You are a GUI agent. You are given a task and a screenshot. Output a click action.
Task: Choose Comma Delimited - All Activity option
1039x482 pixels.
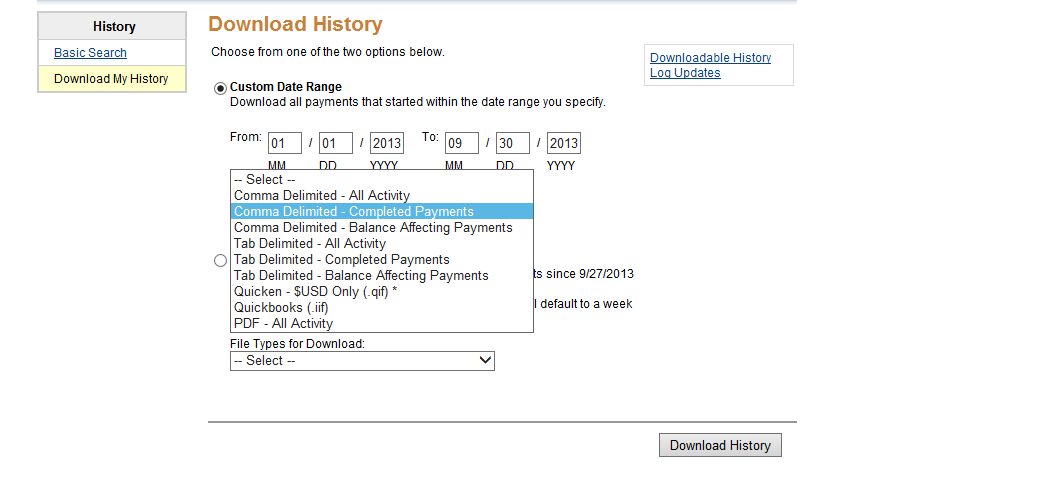point(382,196)
